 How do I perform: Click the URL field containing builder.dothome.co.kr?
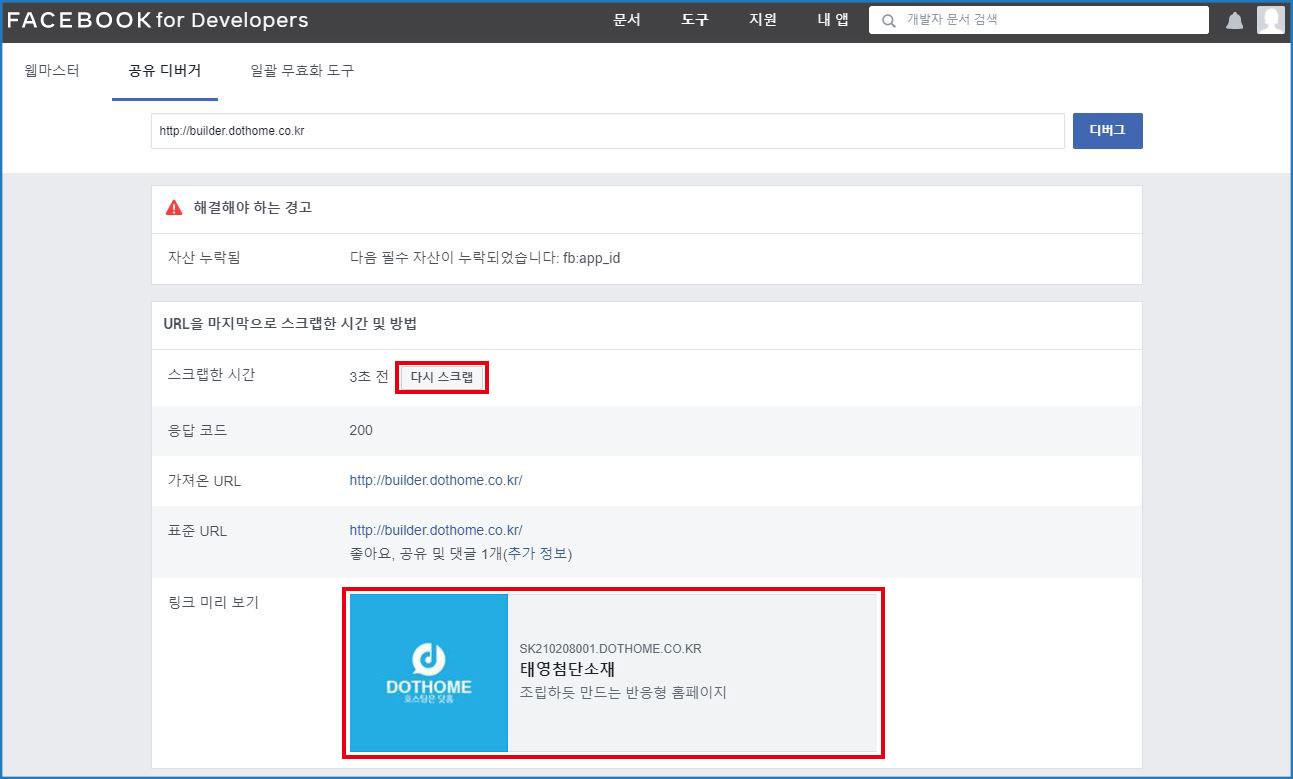pyautogui.click(x=607, y=131)
